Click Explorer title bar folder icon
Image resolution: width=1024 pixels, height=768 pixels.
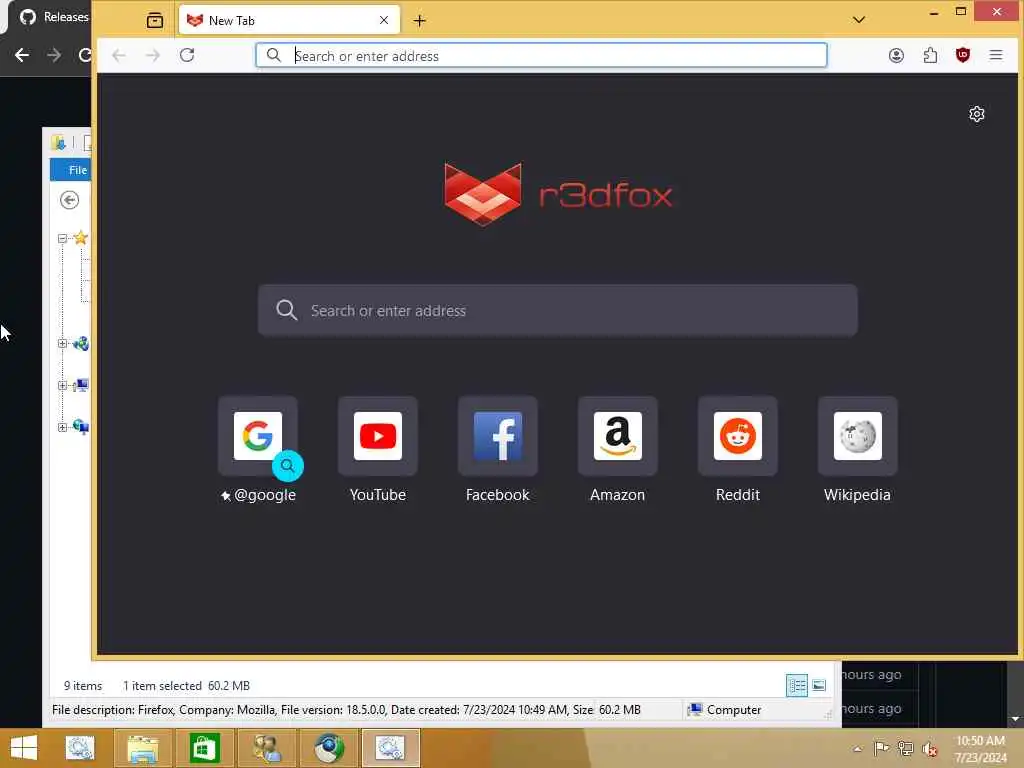pos(59,142)
